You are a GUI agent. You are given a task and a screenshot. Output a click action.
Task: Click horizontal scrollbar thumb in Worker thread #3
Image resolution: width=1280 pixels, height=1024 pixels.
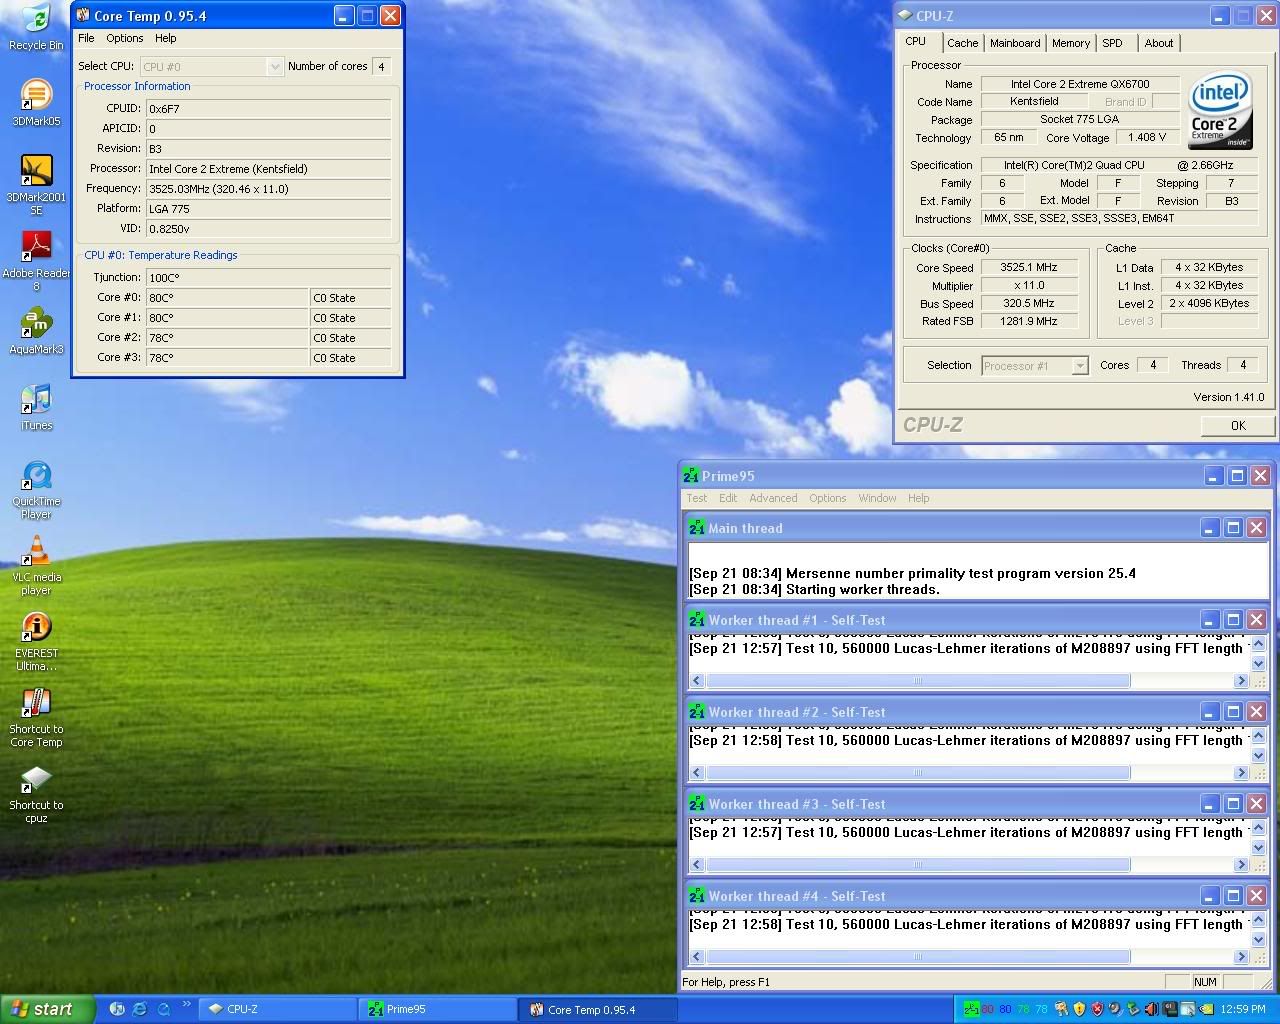coord(918,865)
